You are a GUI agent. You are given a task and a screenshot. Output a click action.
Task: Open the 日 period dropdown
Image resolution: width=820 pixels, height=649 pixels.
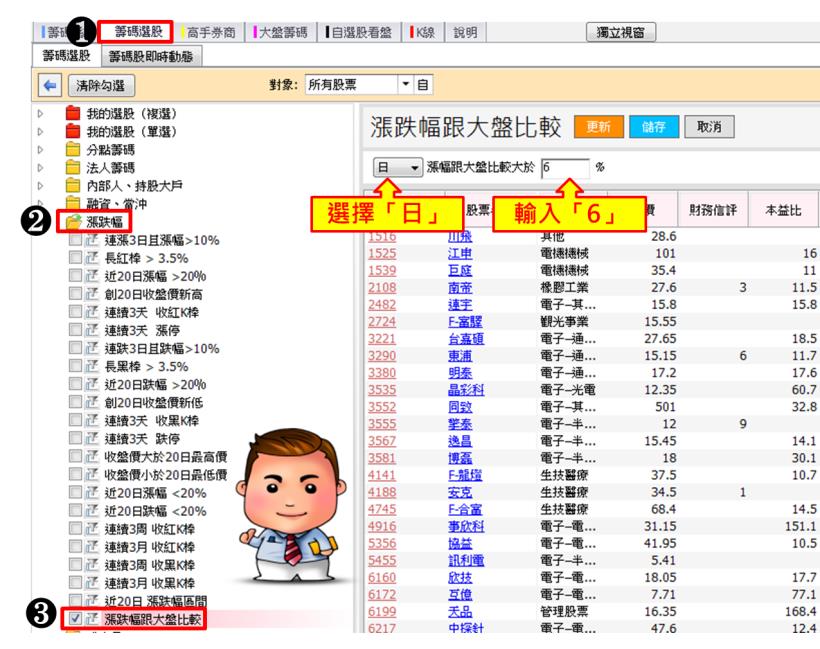[x=397, y=168]
